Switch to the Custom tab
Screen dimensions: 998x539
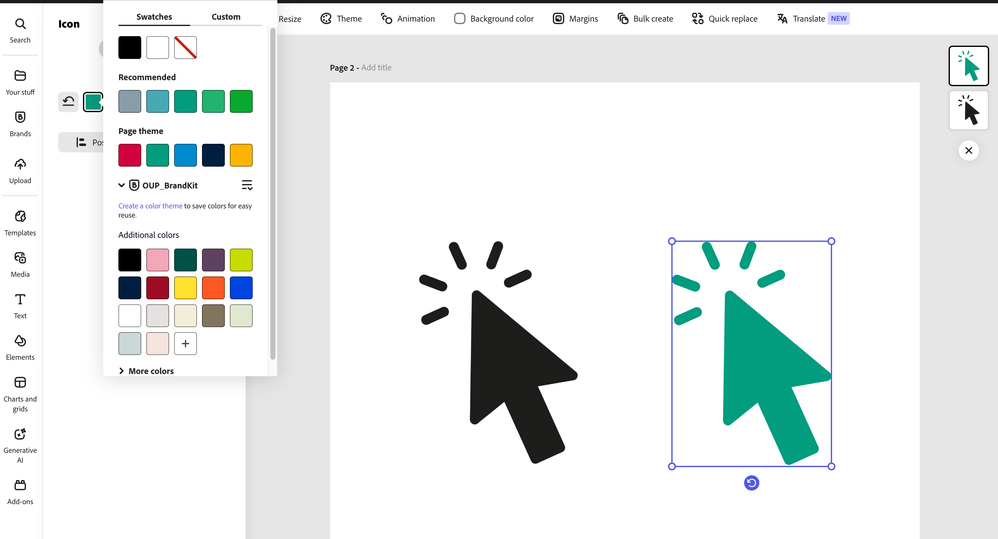226,17
